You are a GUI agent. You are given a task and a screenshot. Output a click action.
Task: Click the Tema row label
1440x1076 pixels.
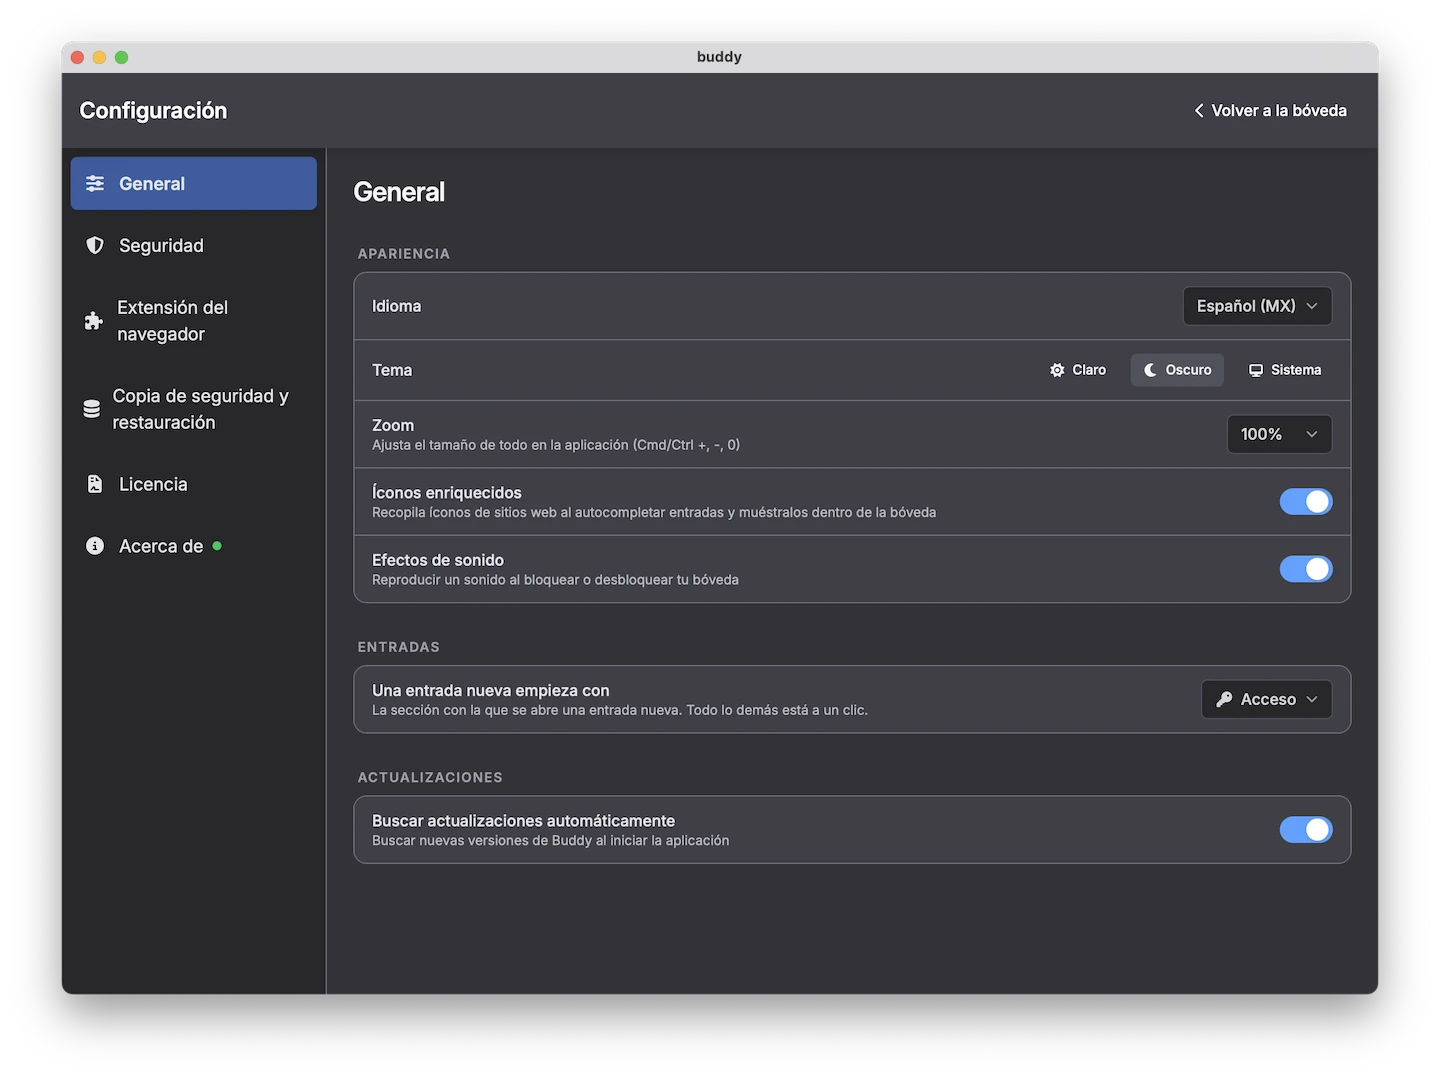click(392, 370)
